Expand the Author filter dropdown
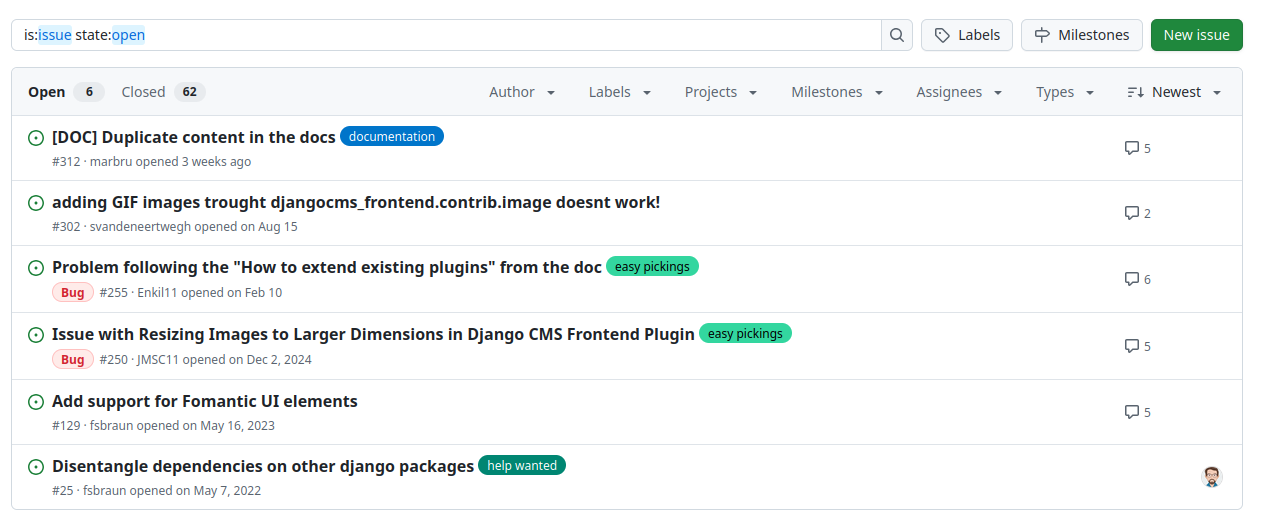 click(x=522, y=92)
